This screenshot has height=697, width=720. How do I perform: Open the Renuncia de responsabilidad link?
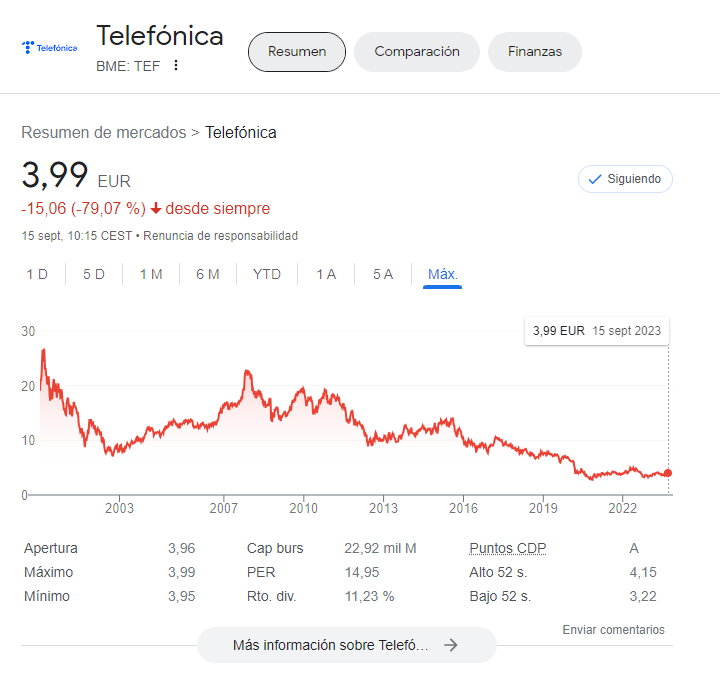(x=220, y=236)
